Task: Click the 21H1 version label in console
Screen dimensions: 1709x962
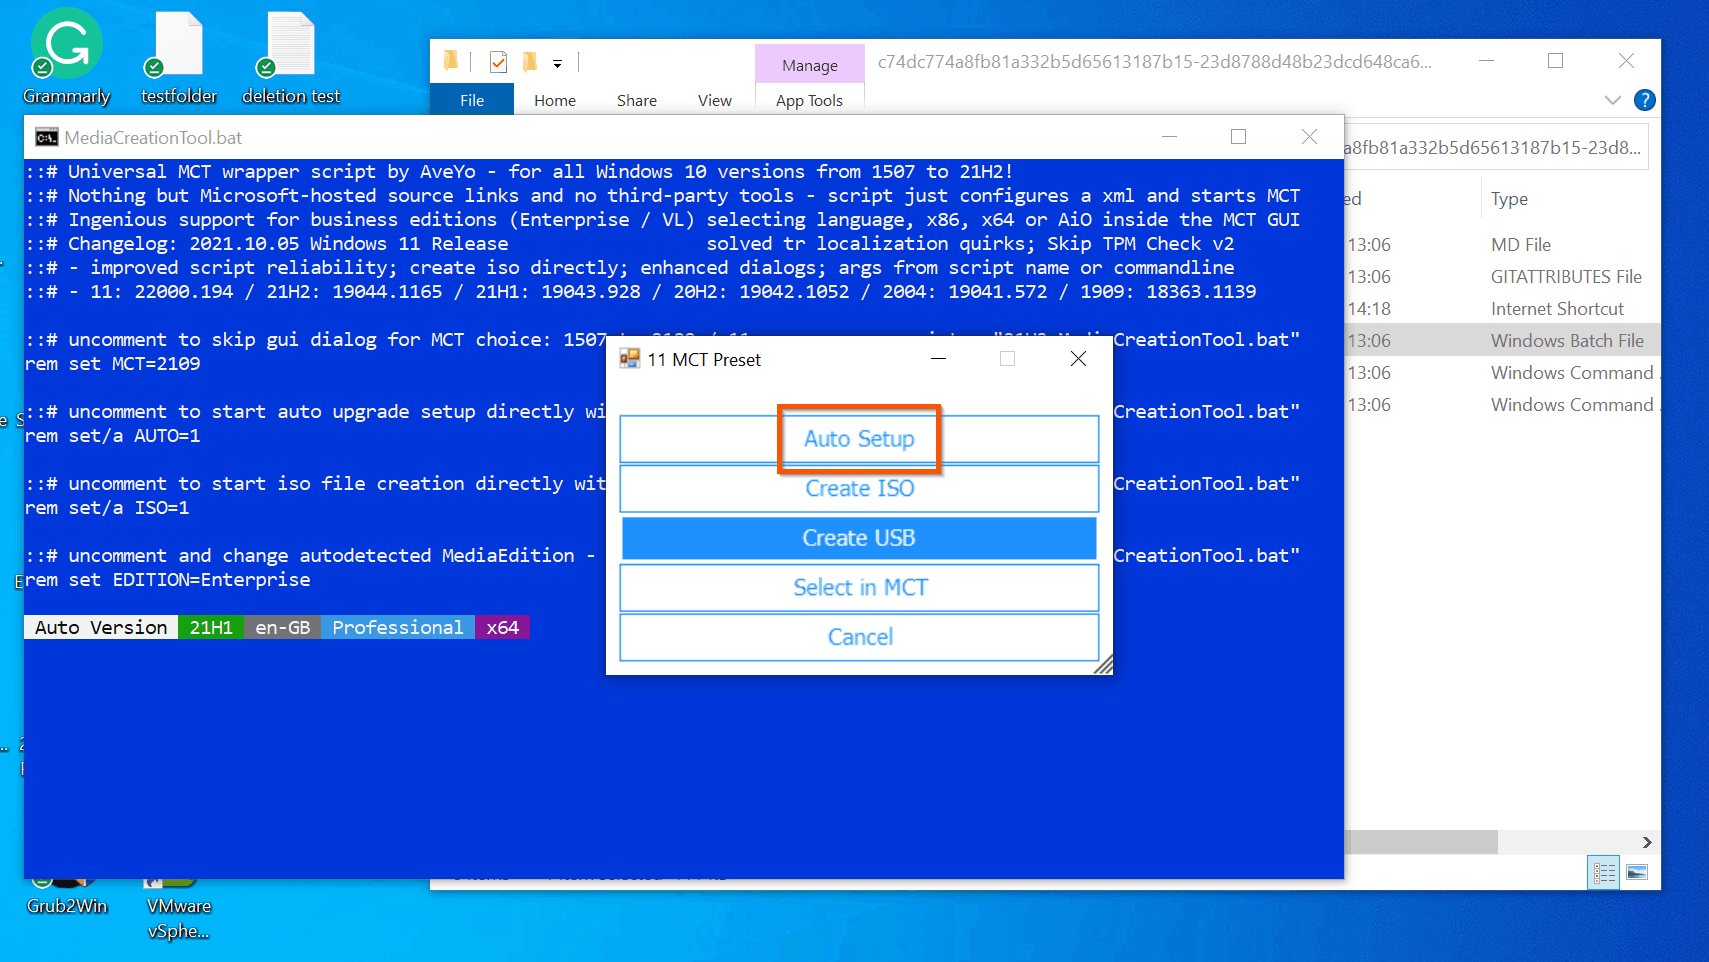Action: [211, 627]
